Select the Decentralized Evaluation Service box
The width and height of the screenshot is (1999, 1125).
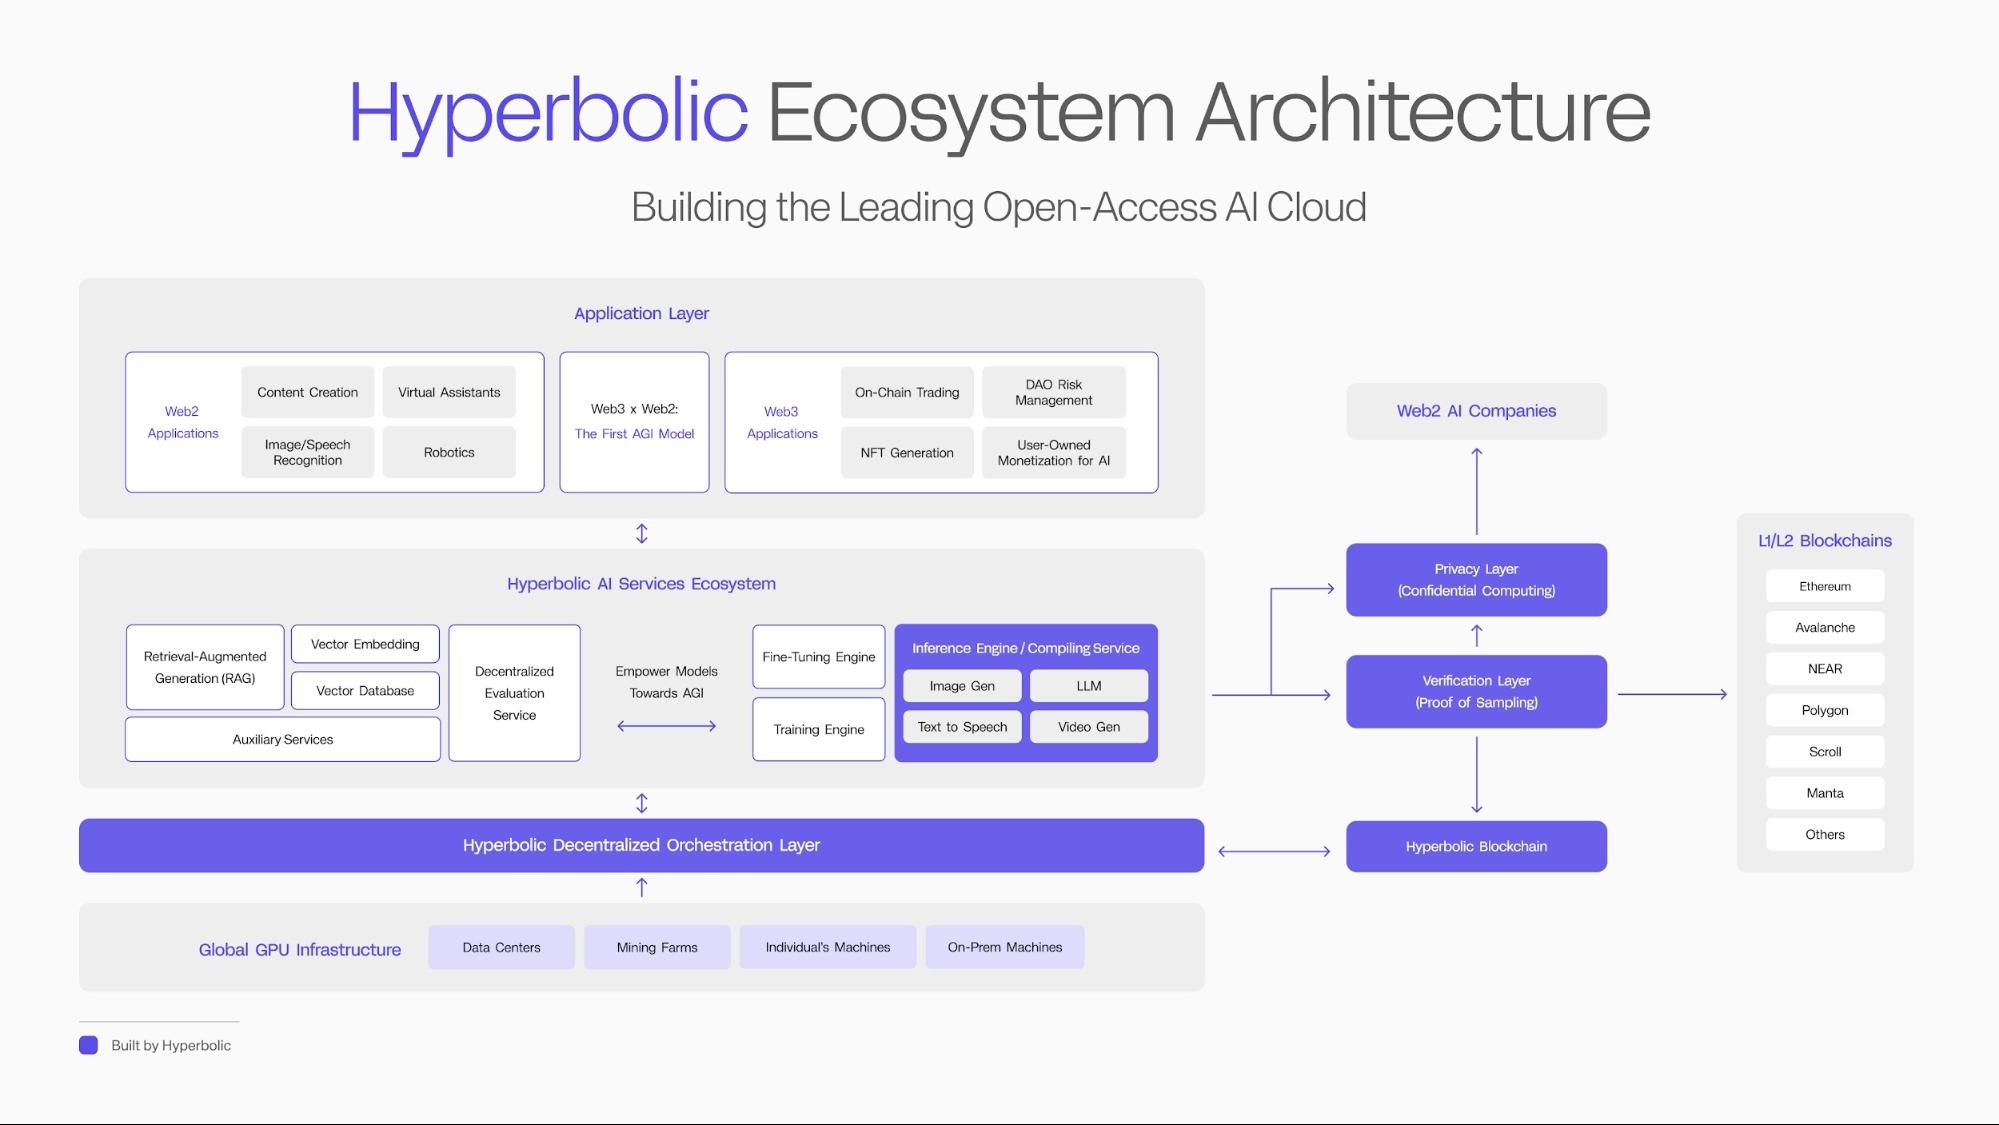514,693
